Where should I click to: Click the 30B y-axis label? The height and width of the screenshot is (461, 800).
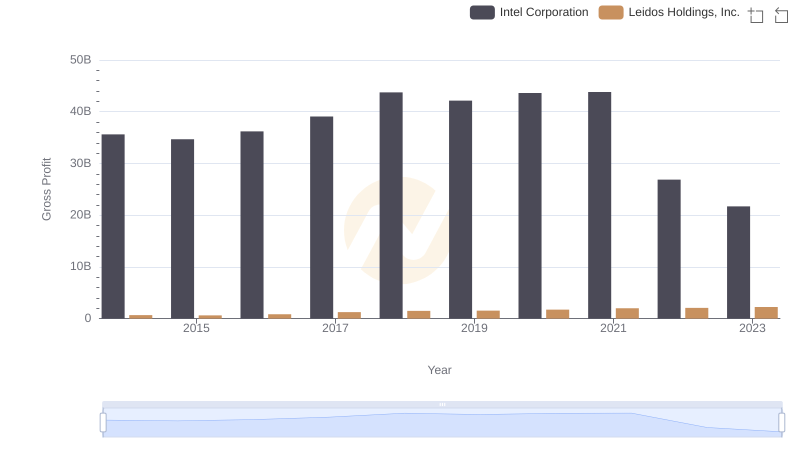click(81, 164)
